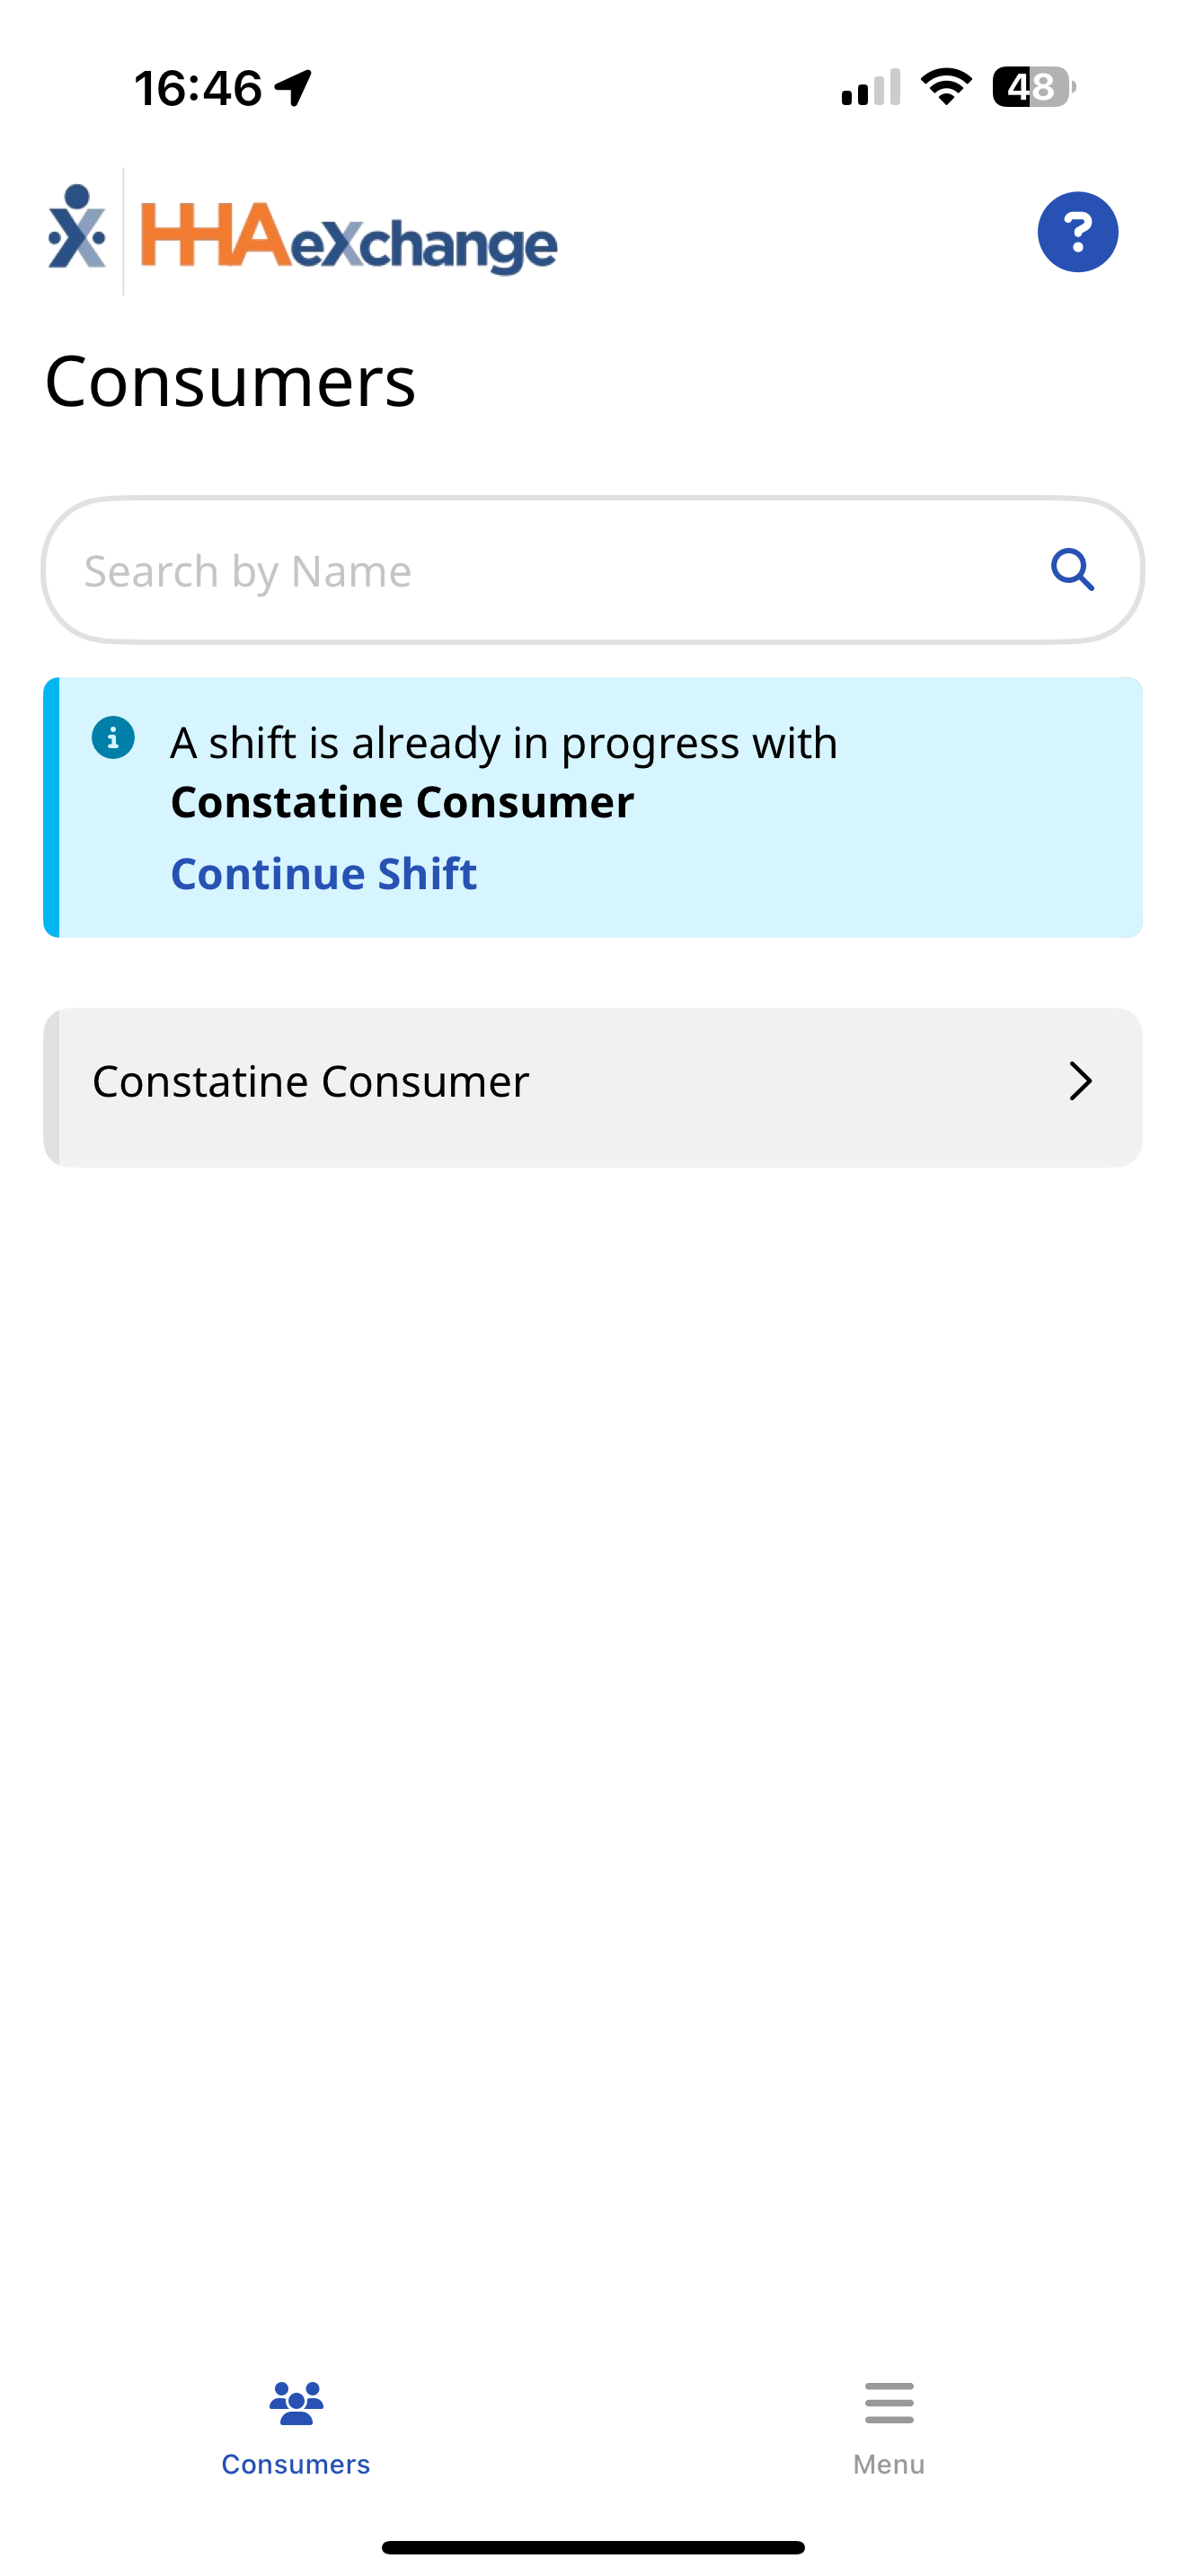
Task: Tap the shift in progress banner text
Action: pos(503,743)
